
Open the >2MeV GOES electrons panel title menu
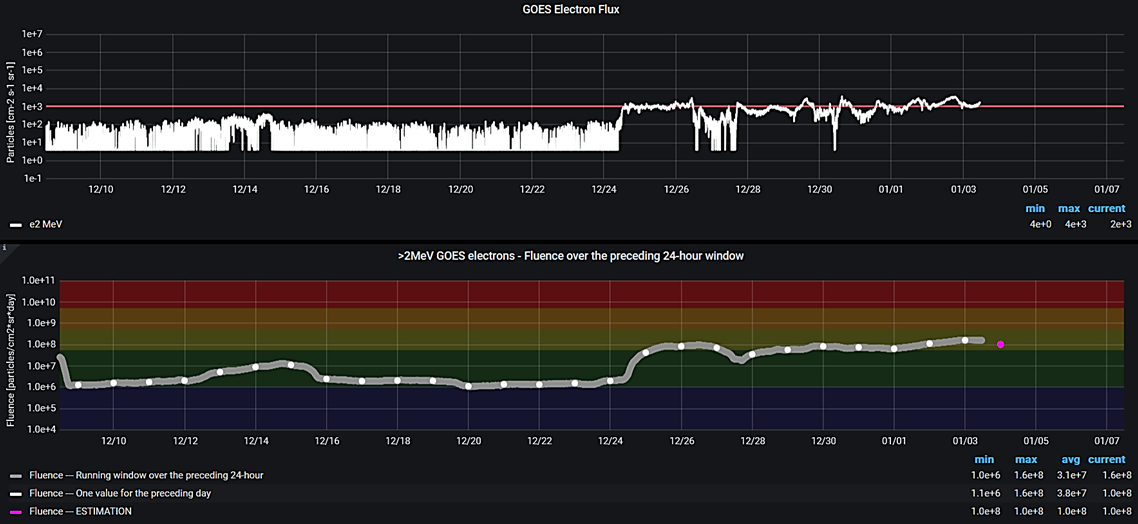[x=569, y=256]
